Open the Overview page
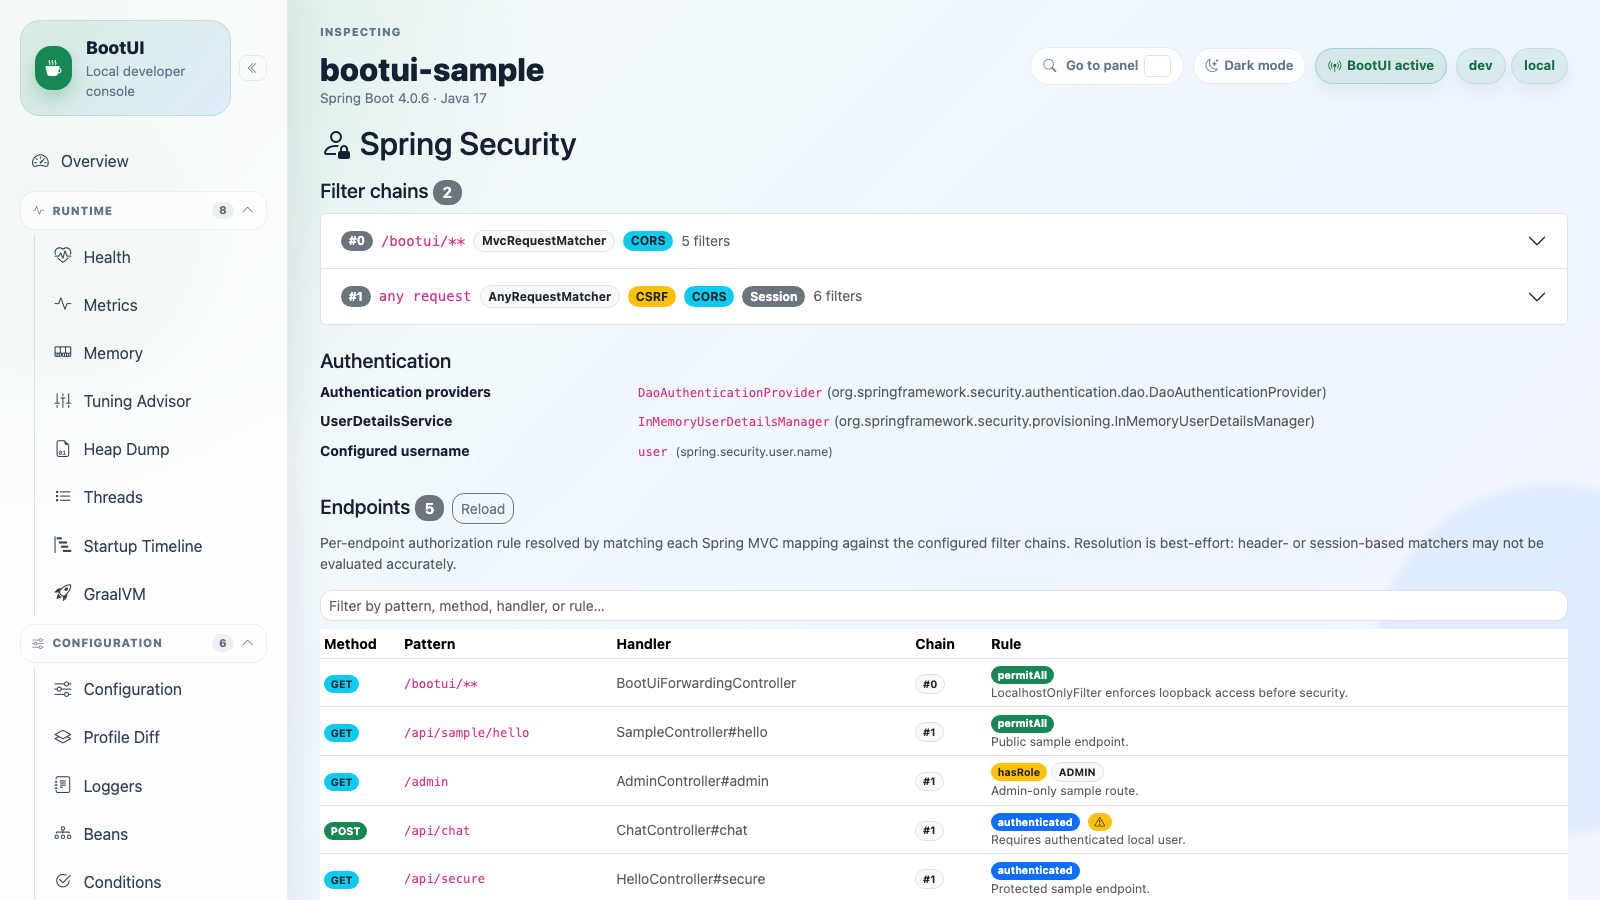Viewport: 1600px width, 900px height. 94,161
